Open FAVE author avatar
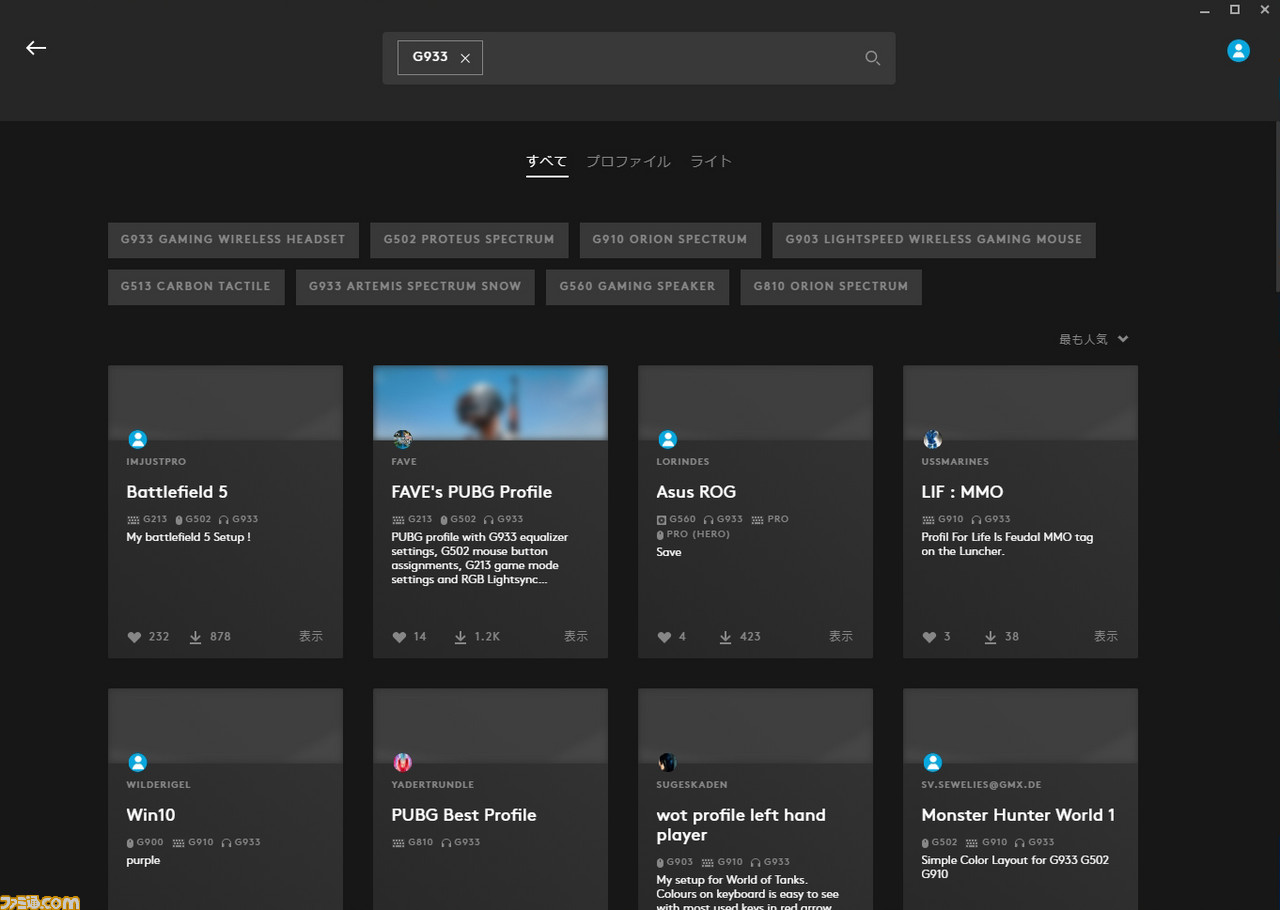This screenshot has width=1280, height=910. [x=403, y=439]
